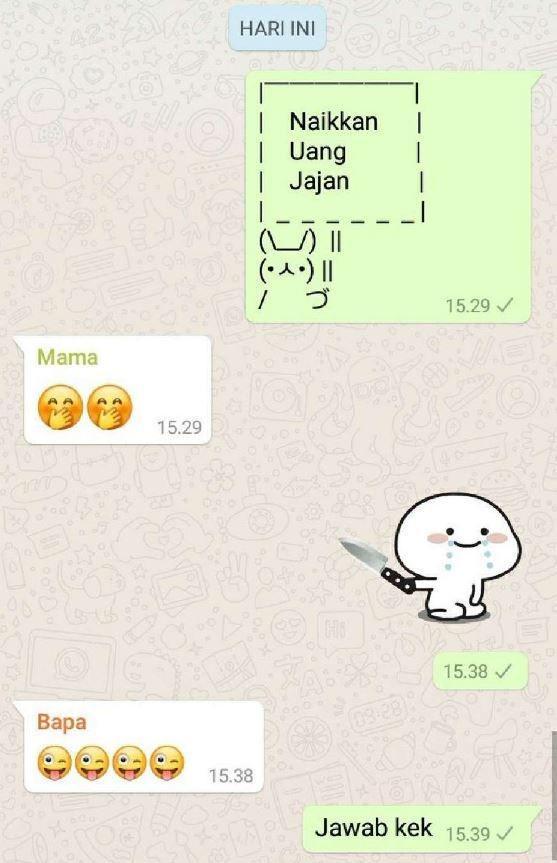Tap the third winking tongue emoji from Bapa

pos(129,763)
